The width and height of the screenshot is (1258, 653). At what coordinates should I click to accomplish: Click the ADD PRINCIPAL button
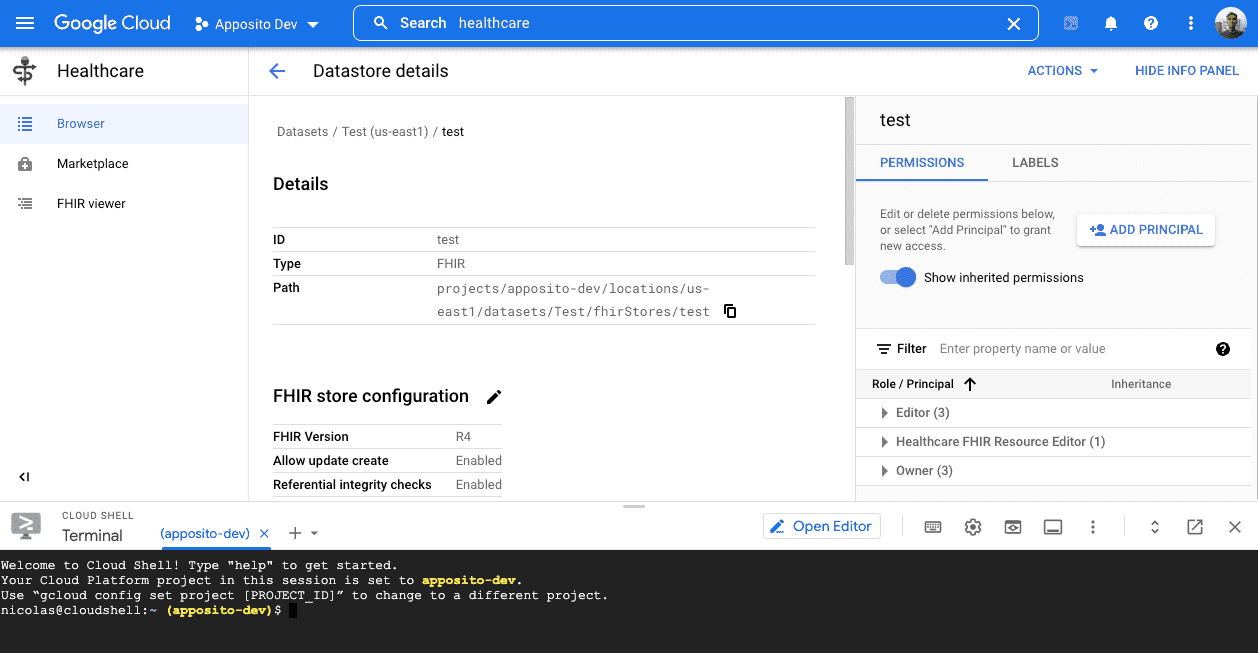tap(1145, 230)
